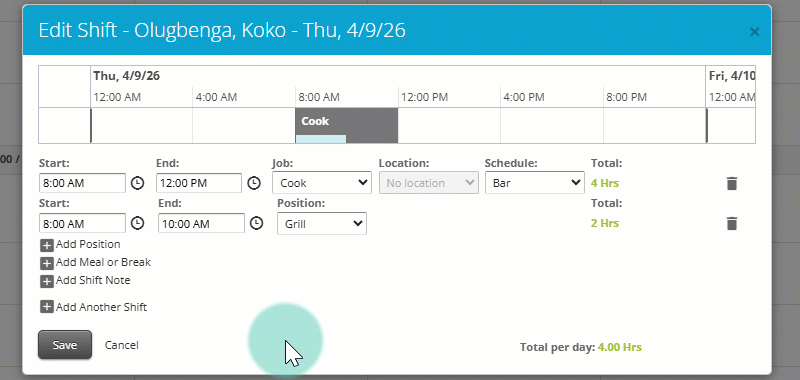
Task: Cancel editing the shift
Action: click(121, 345)
